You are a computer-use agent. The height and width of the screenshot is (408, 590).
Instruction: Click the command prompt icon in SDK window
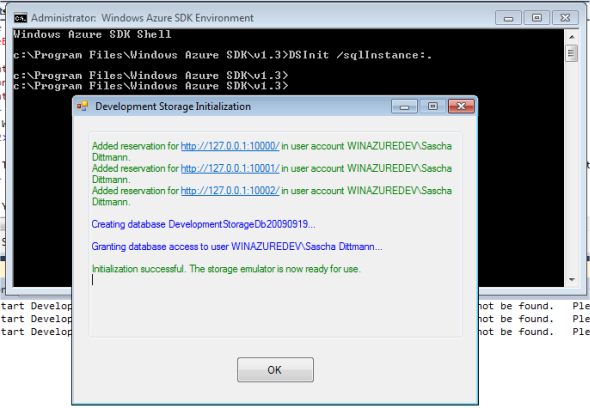(x=20, y=18)
